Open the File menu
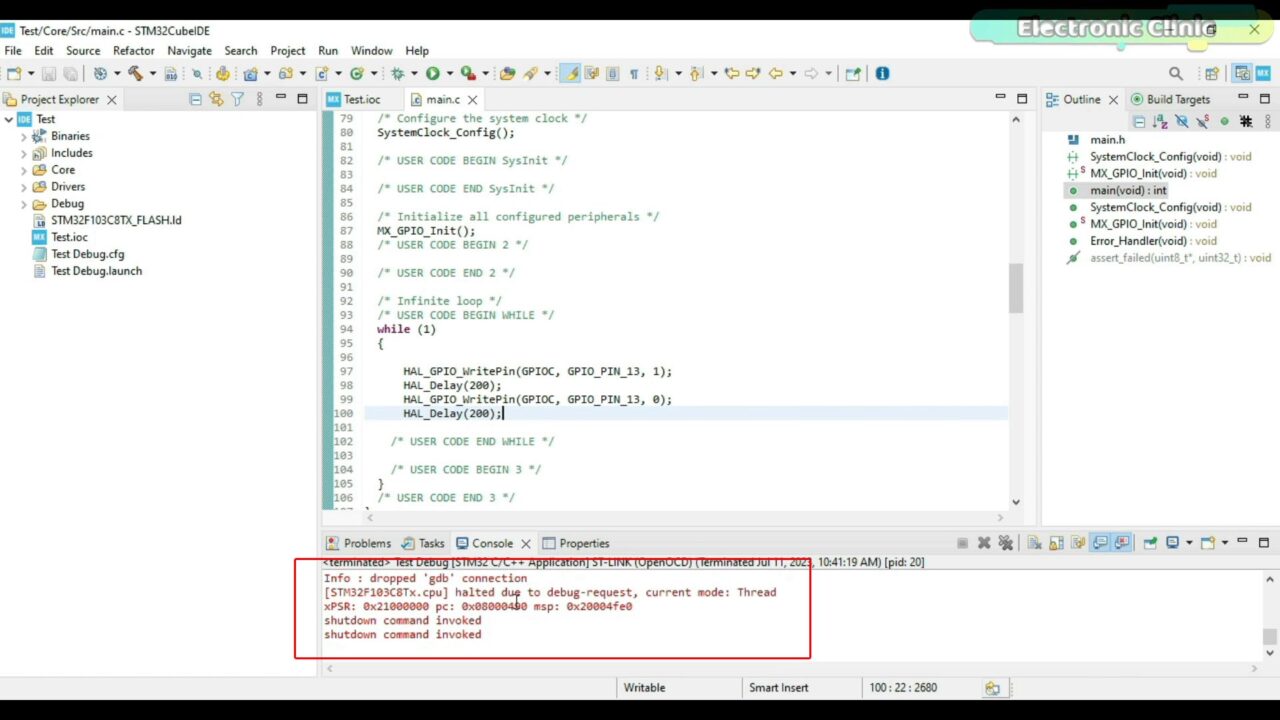The width and height of the screenshot is (1280, 720). [13, 50]
